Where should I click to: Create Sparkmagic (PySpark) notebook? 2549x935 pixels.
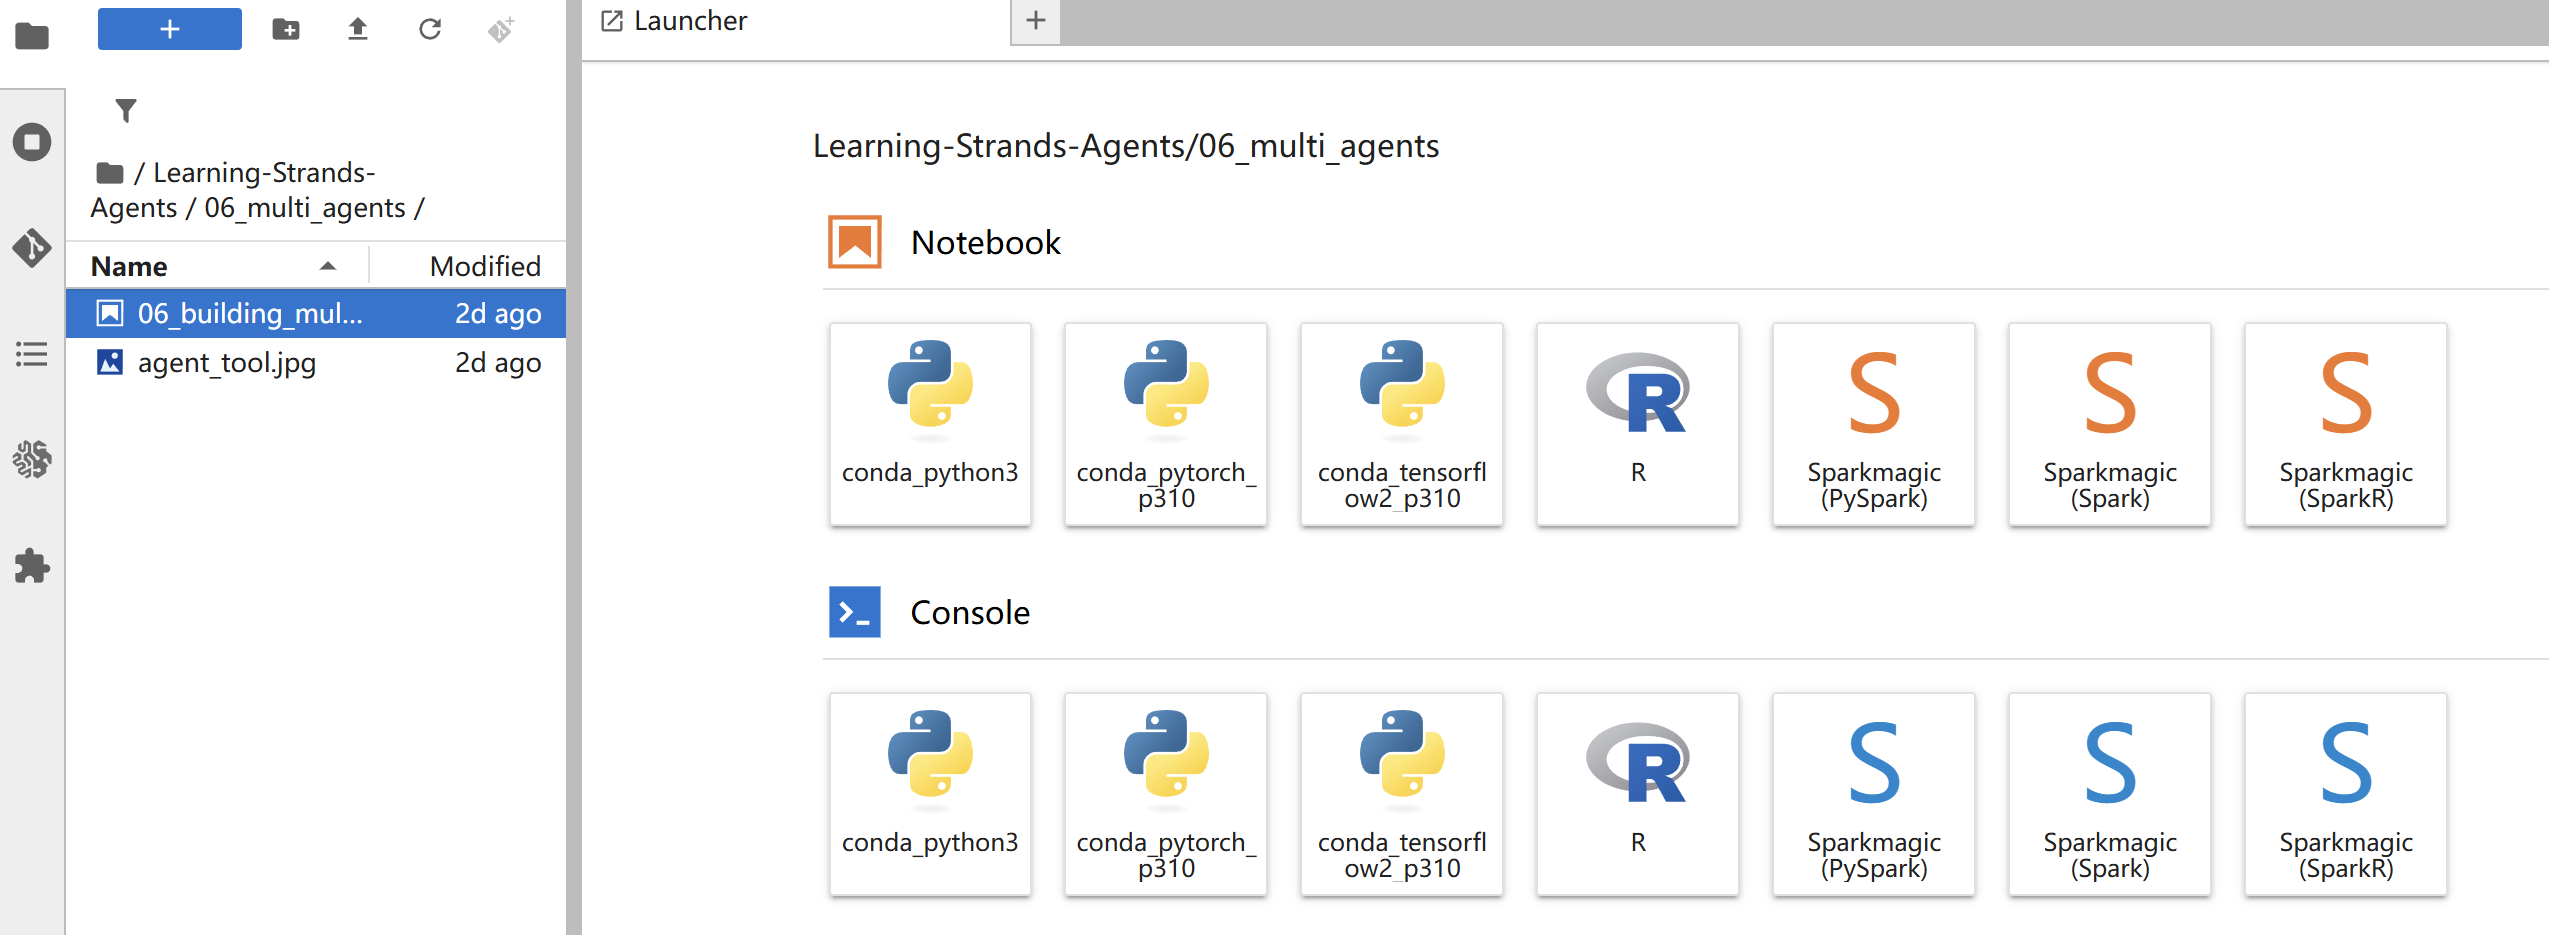[1874, 424]
